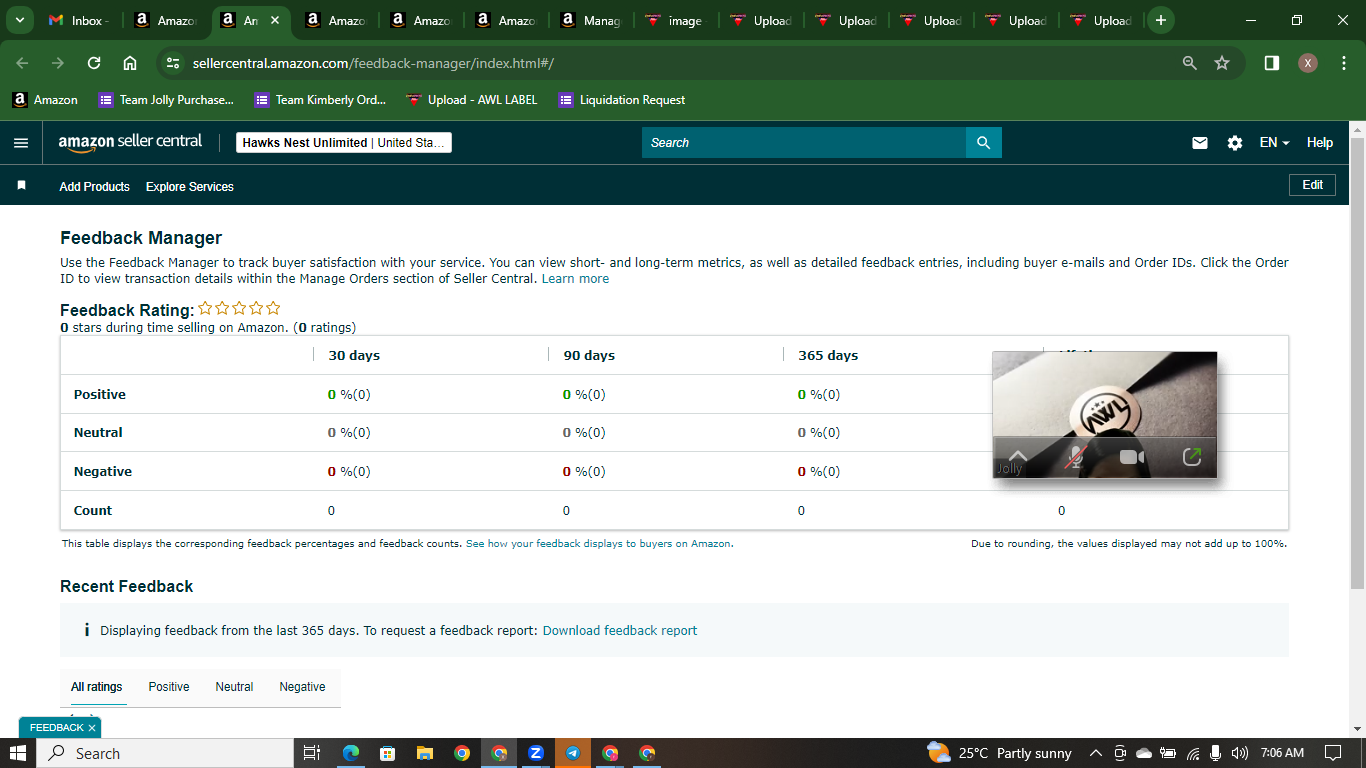Click the '365 days' column header
Screen dimensions: 1366x768
[x=828, y=355]
